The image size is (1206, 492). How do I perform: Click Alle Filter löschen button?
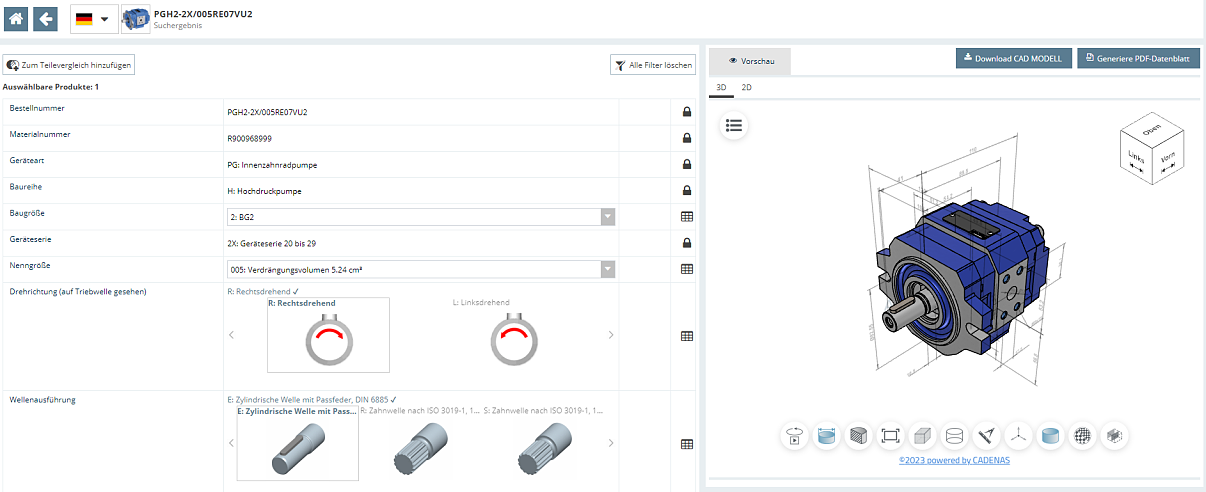click(653, 65)
